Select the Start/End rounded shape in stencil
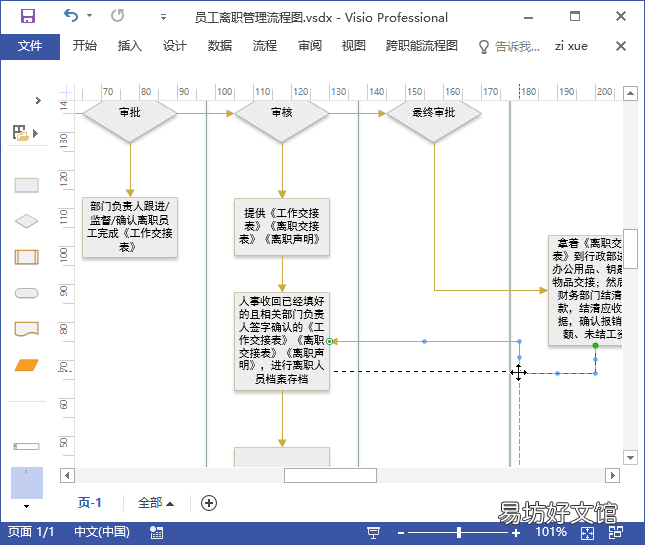This screenshot has height=545, width=645. 27,293
